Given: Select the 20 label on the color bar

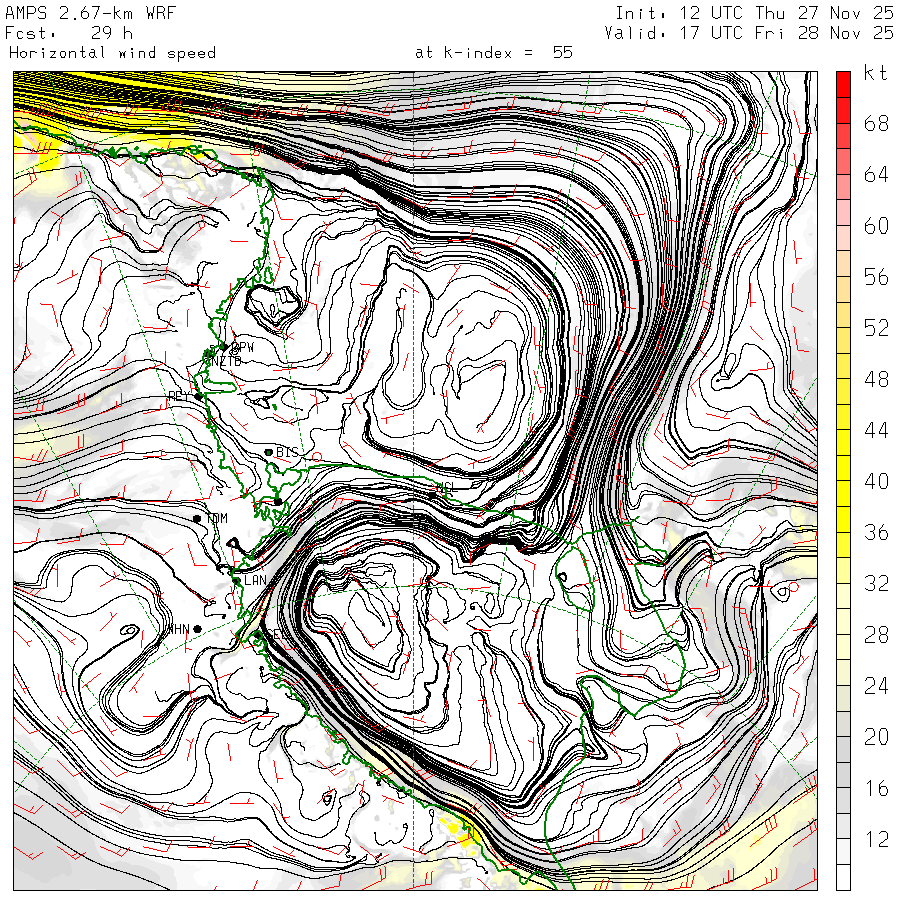Looking at the screenshot, I should [876, 737].
